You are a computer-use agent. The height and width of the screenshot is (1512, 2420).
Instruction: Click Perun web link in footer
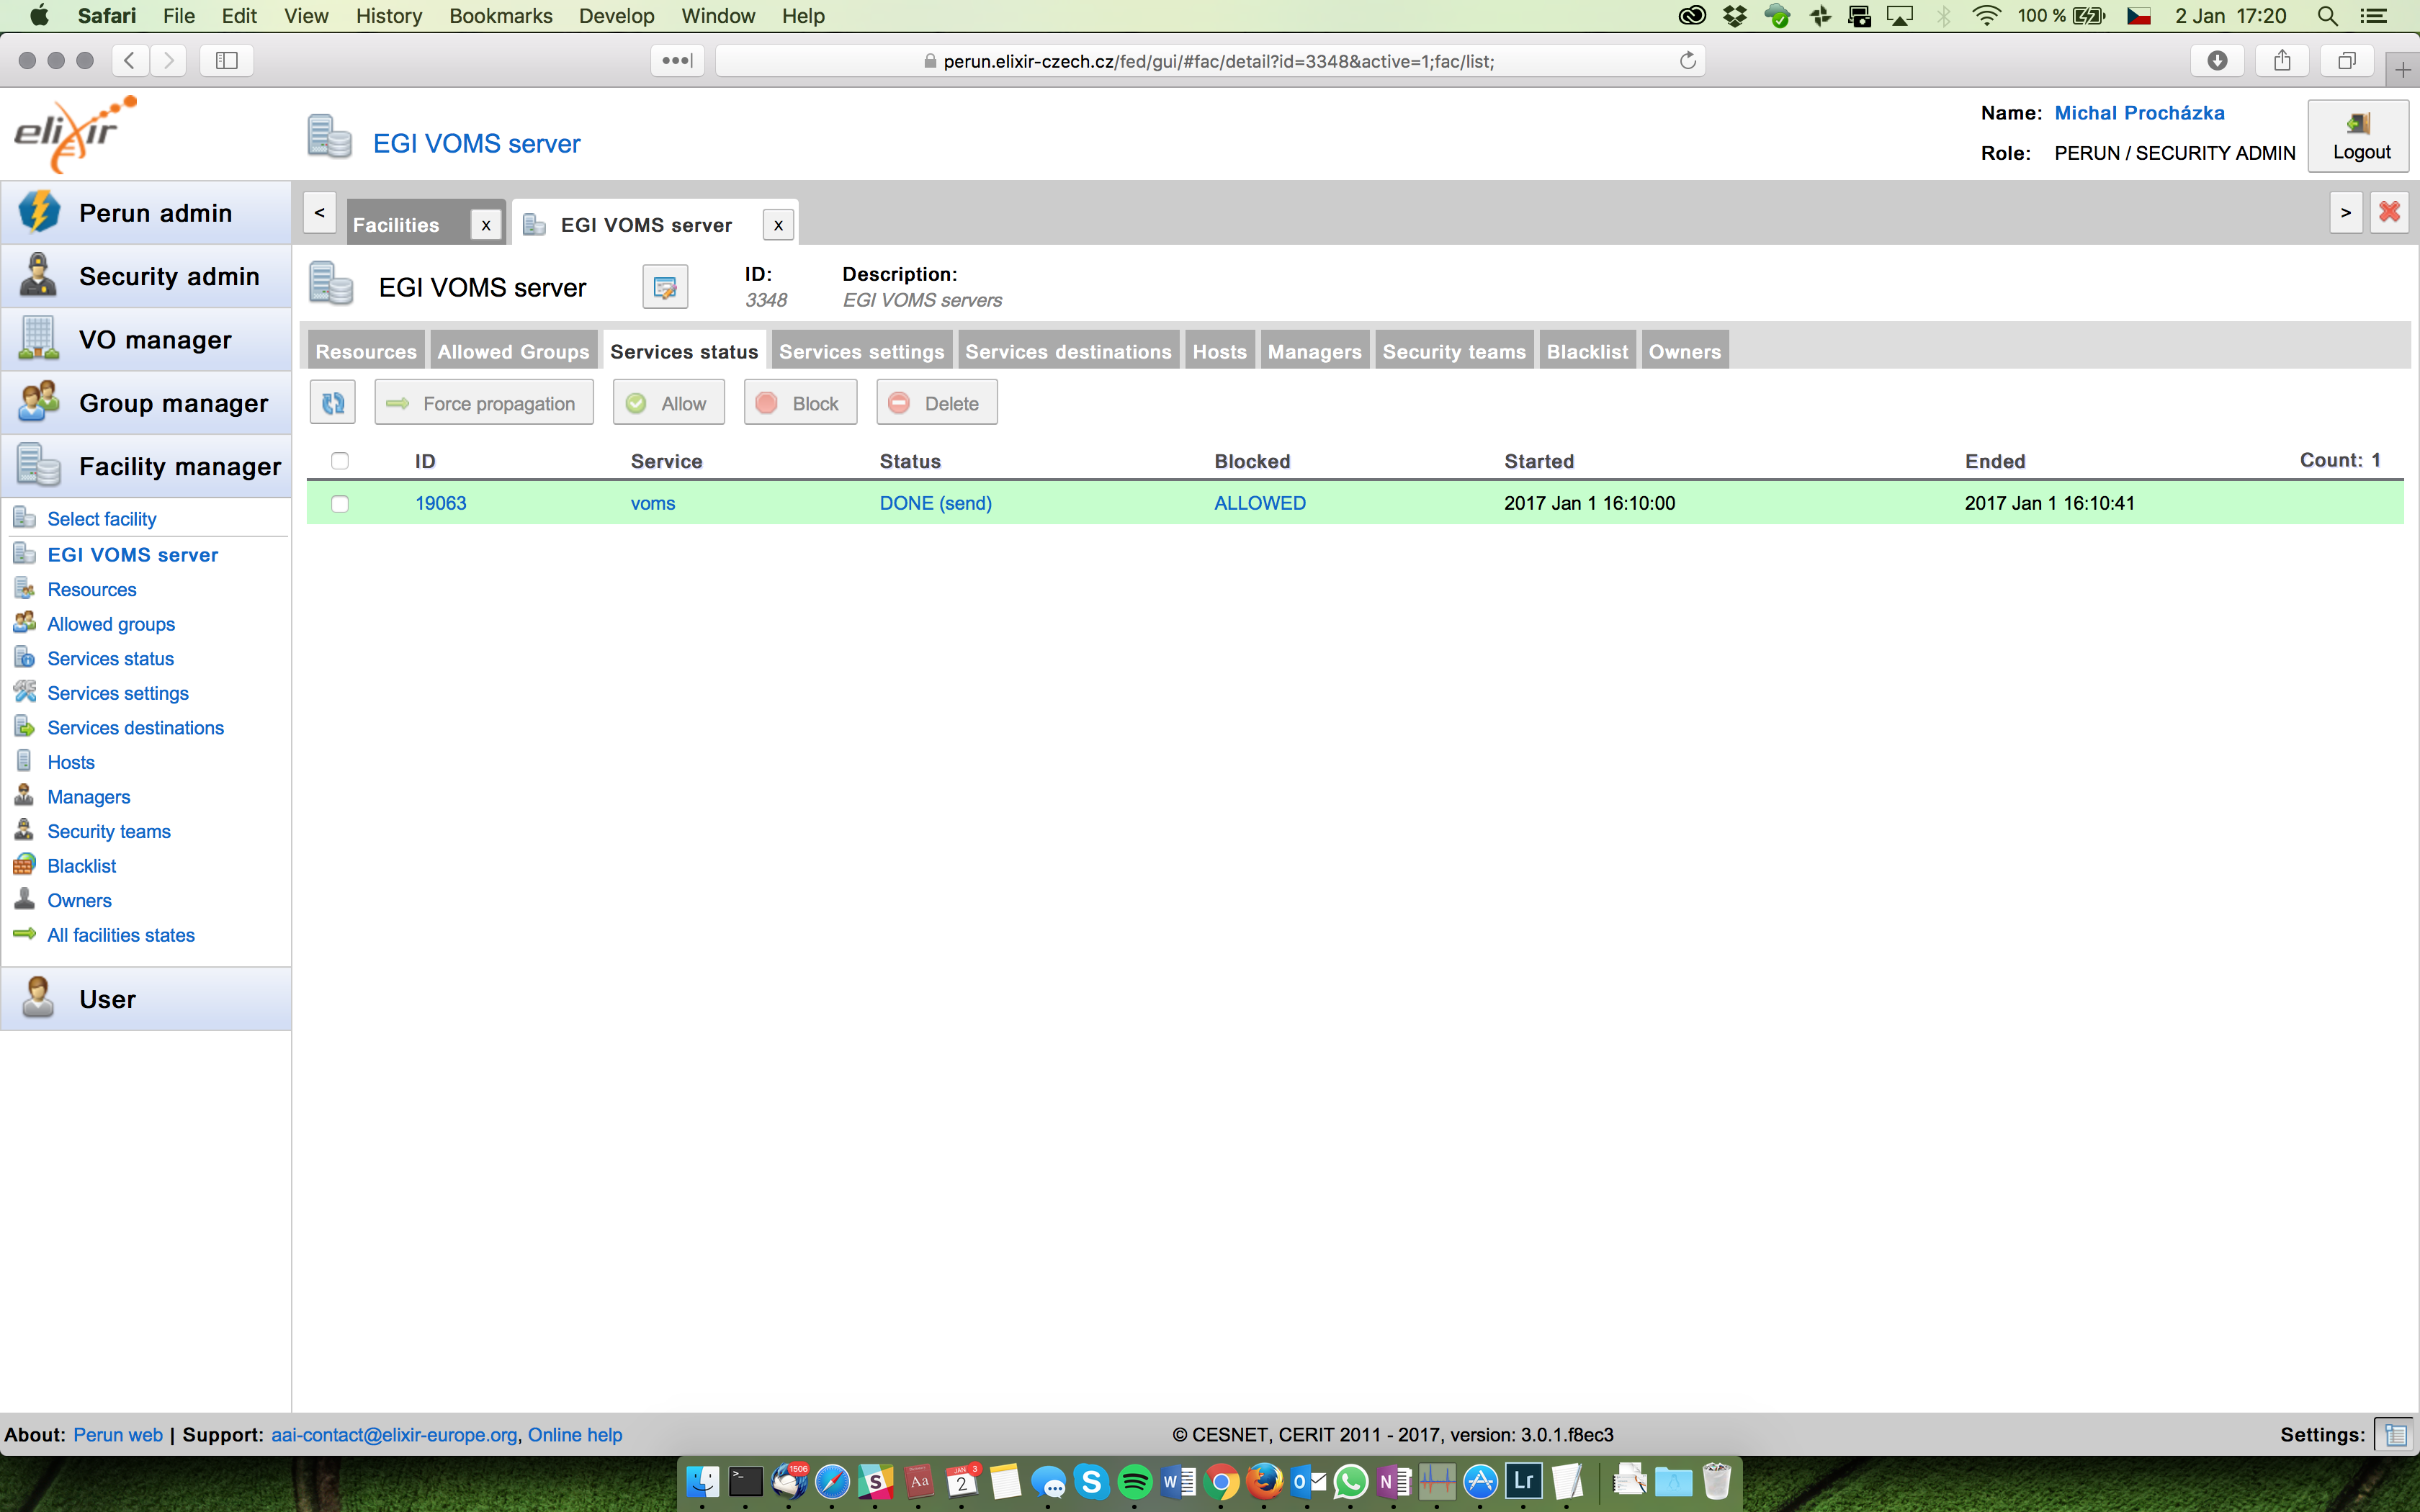point(118,1435)
